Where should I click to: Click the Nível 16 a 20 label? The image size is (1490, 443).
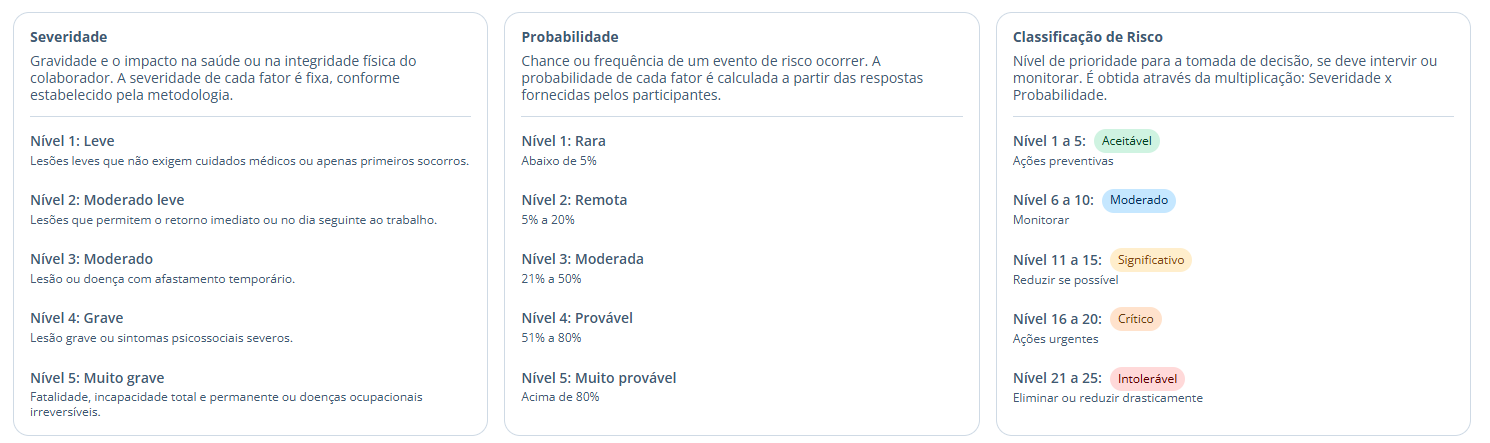[x=1057, y=319]
